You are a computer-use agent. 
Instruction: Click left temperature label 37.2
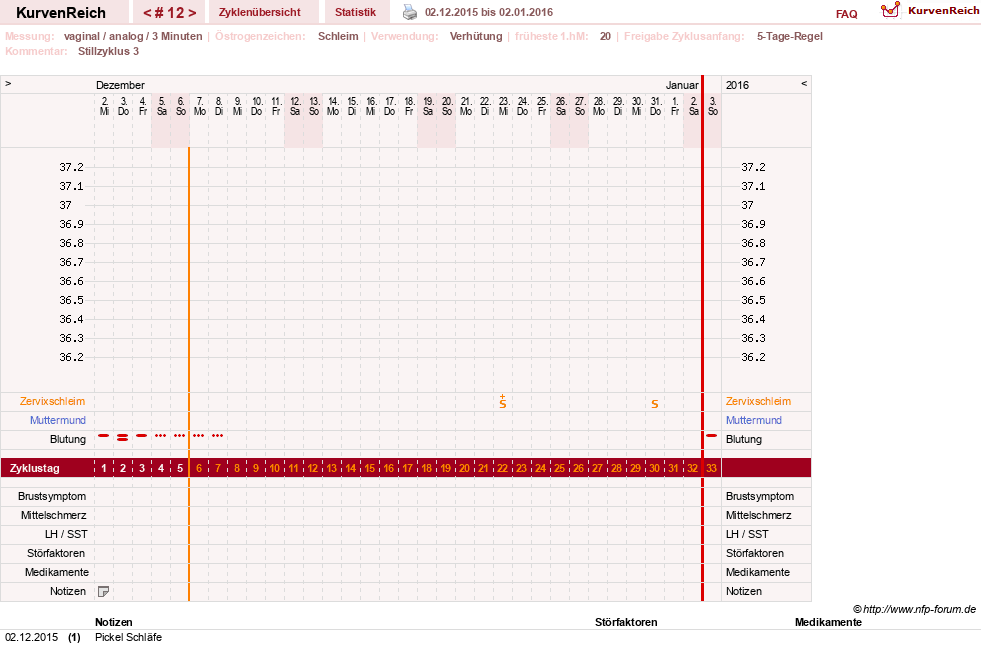click(71, 167)
